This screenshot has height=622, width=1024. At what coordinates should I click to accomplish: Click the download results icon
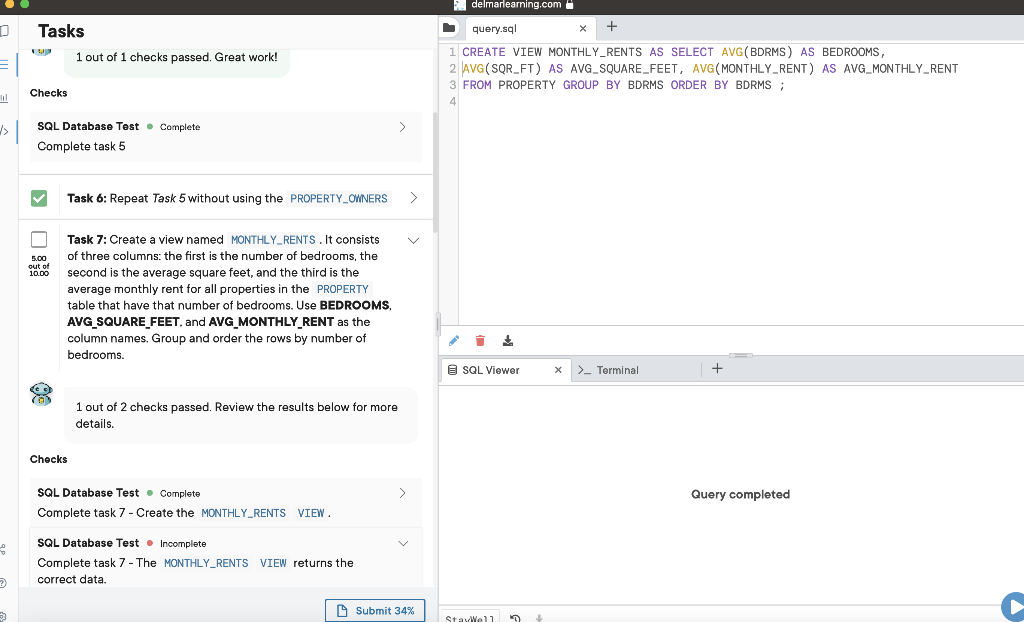507,341
